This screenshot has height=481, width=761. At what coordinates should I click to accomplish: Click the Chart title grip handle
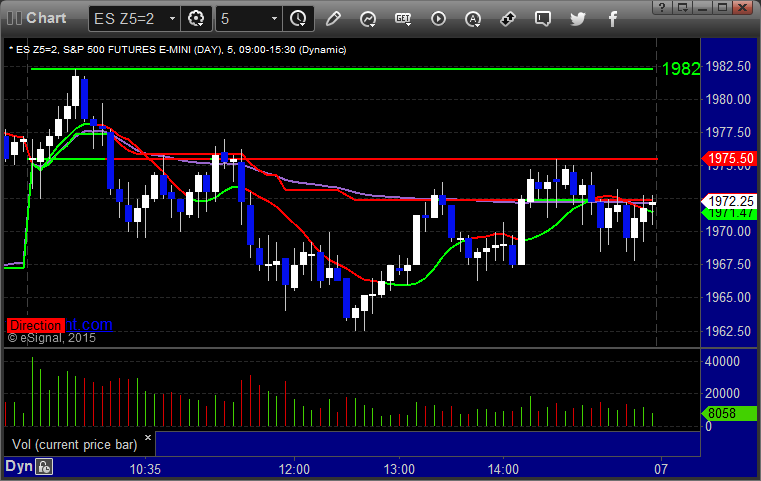pyautogui.click(x=14, y=18)
